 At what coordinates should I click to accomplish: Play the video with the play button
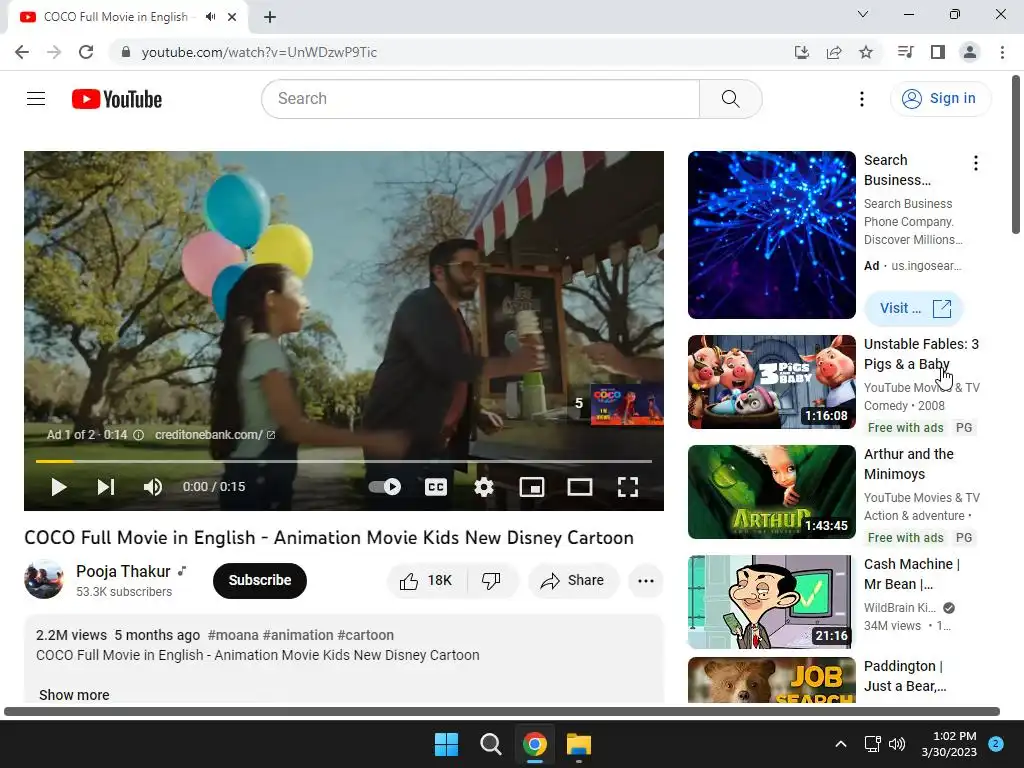[x=59, y=487]
